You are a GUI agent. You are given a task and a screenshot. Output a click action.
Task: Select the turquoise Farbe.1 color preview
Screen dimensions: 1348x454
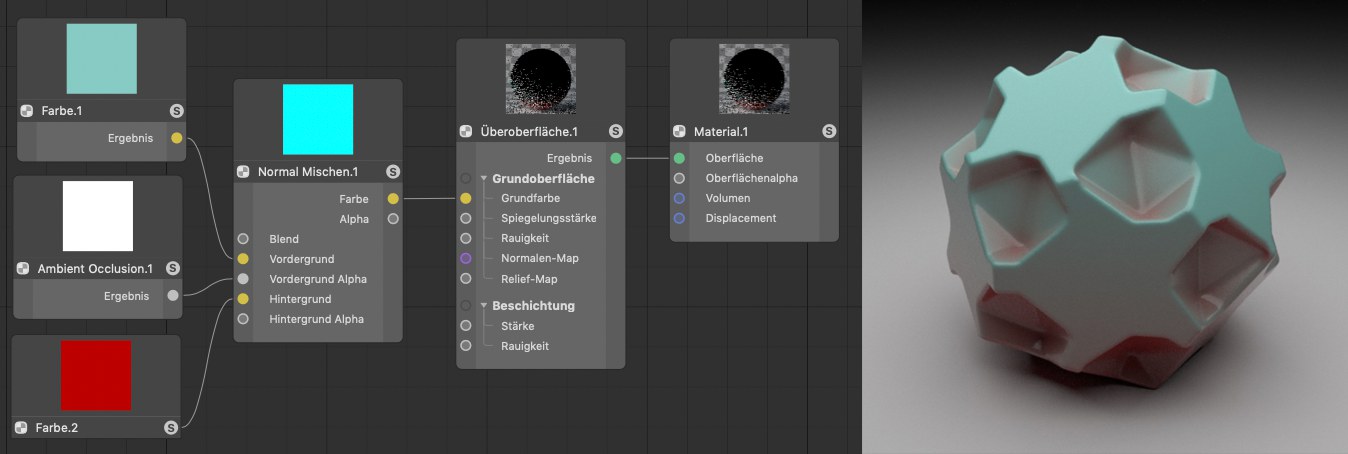101,59
